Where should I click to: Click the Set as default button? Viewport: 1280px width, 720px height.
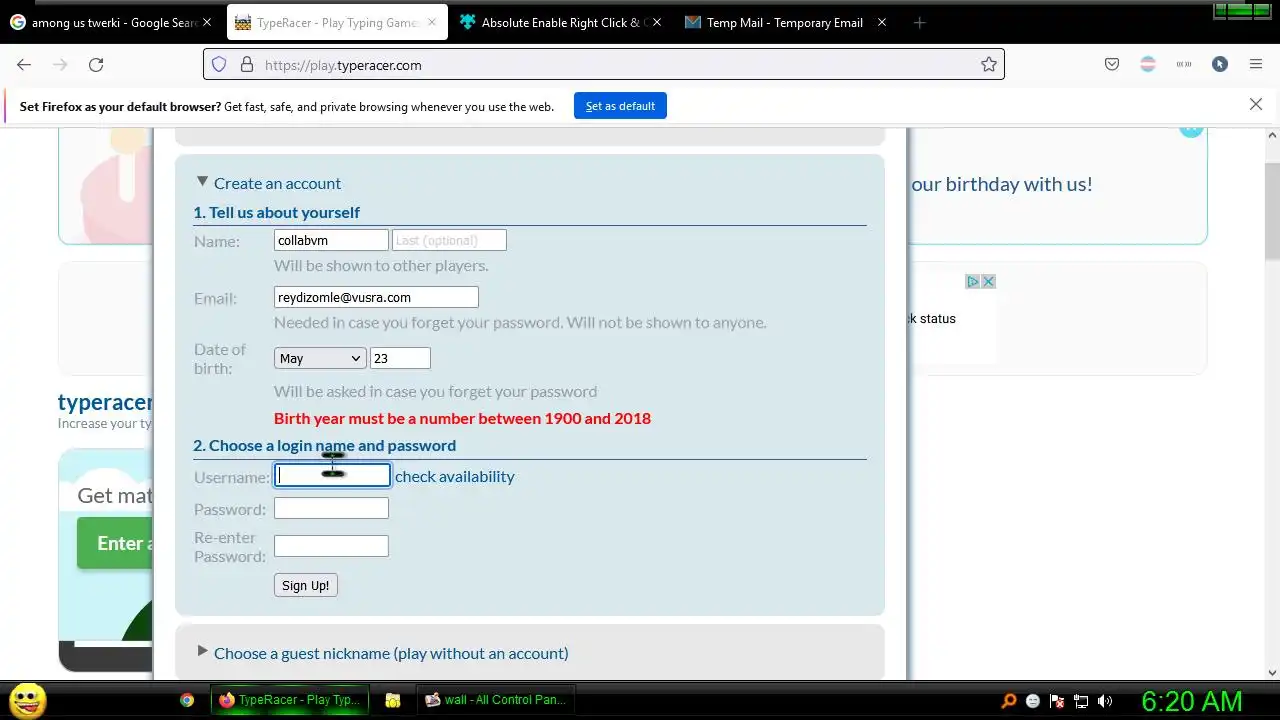click(620, 106)
